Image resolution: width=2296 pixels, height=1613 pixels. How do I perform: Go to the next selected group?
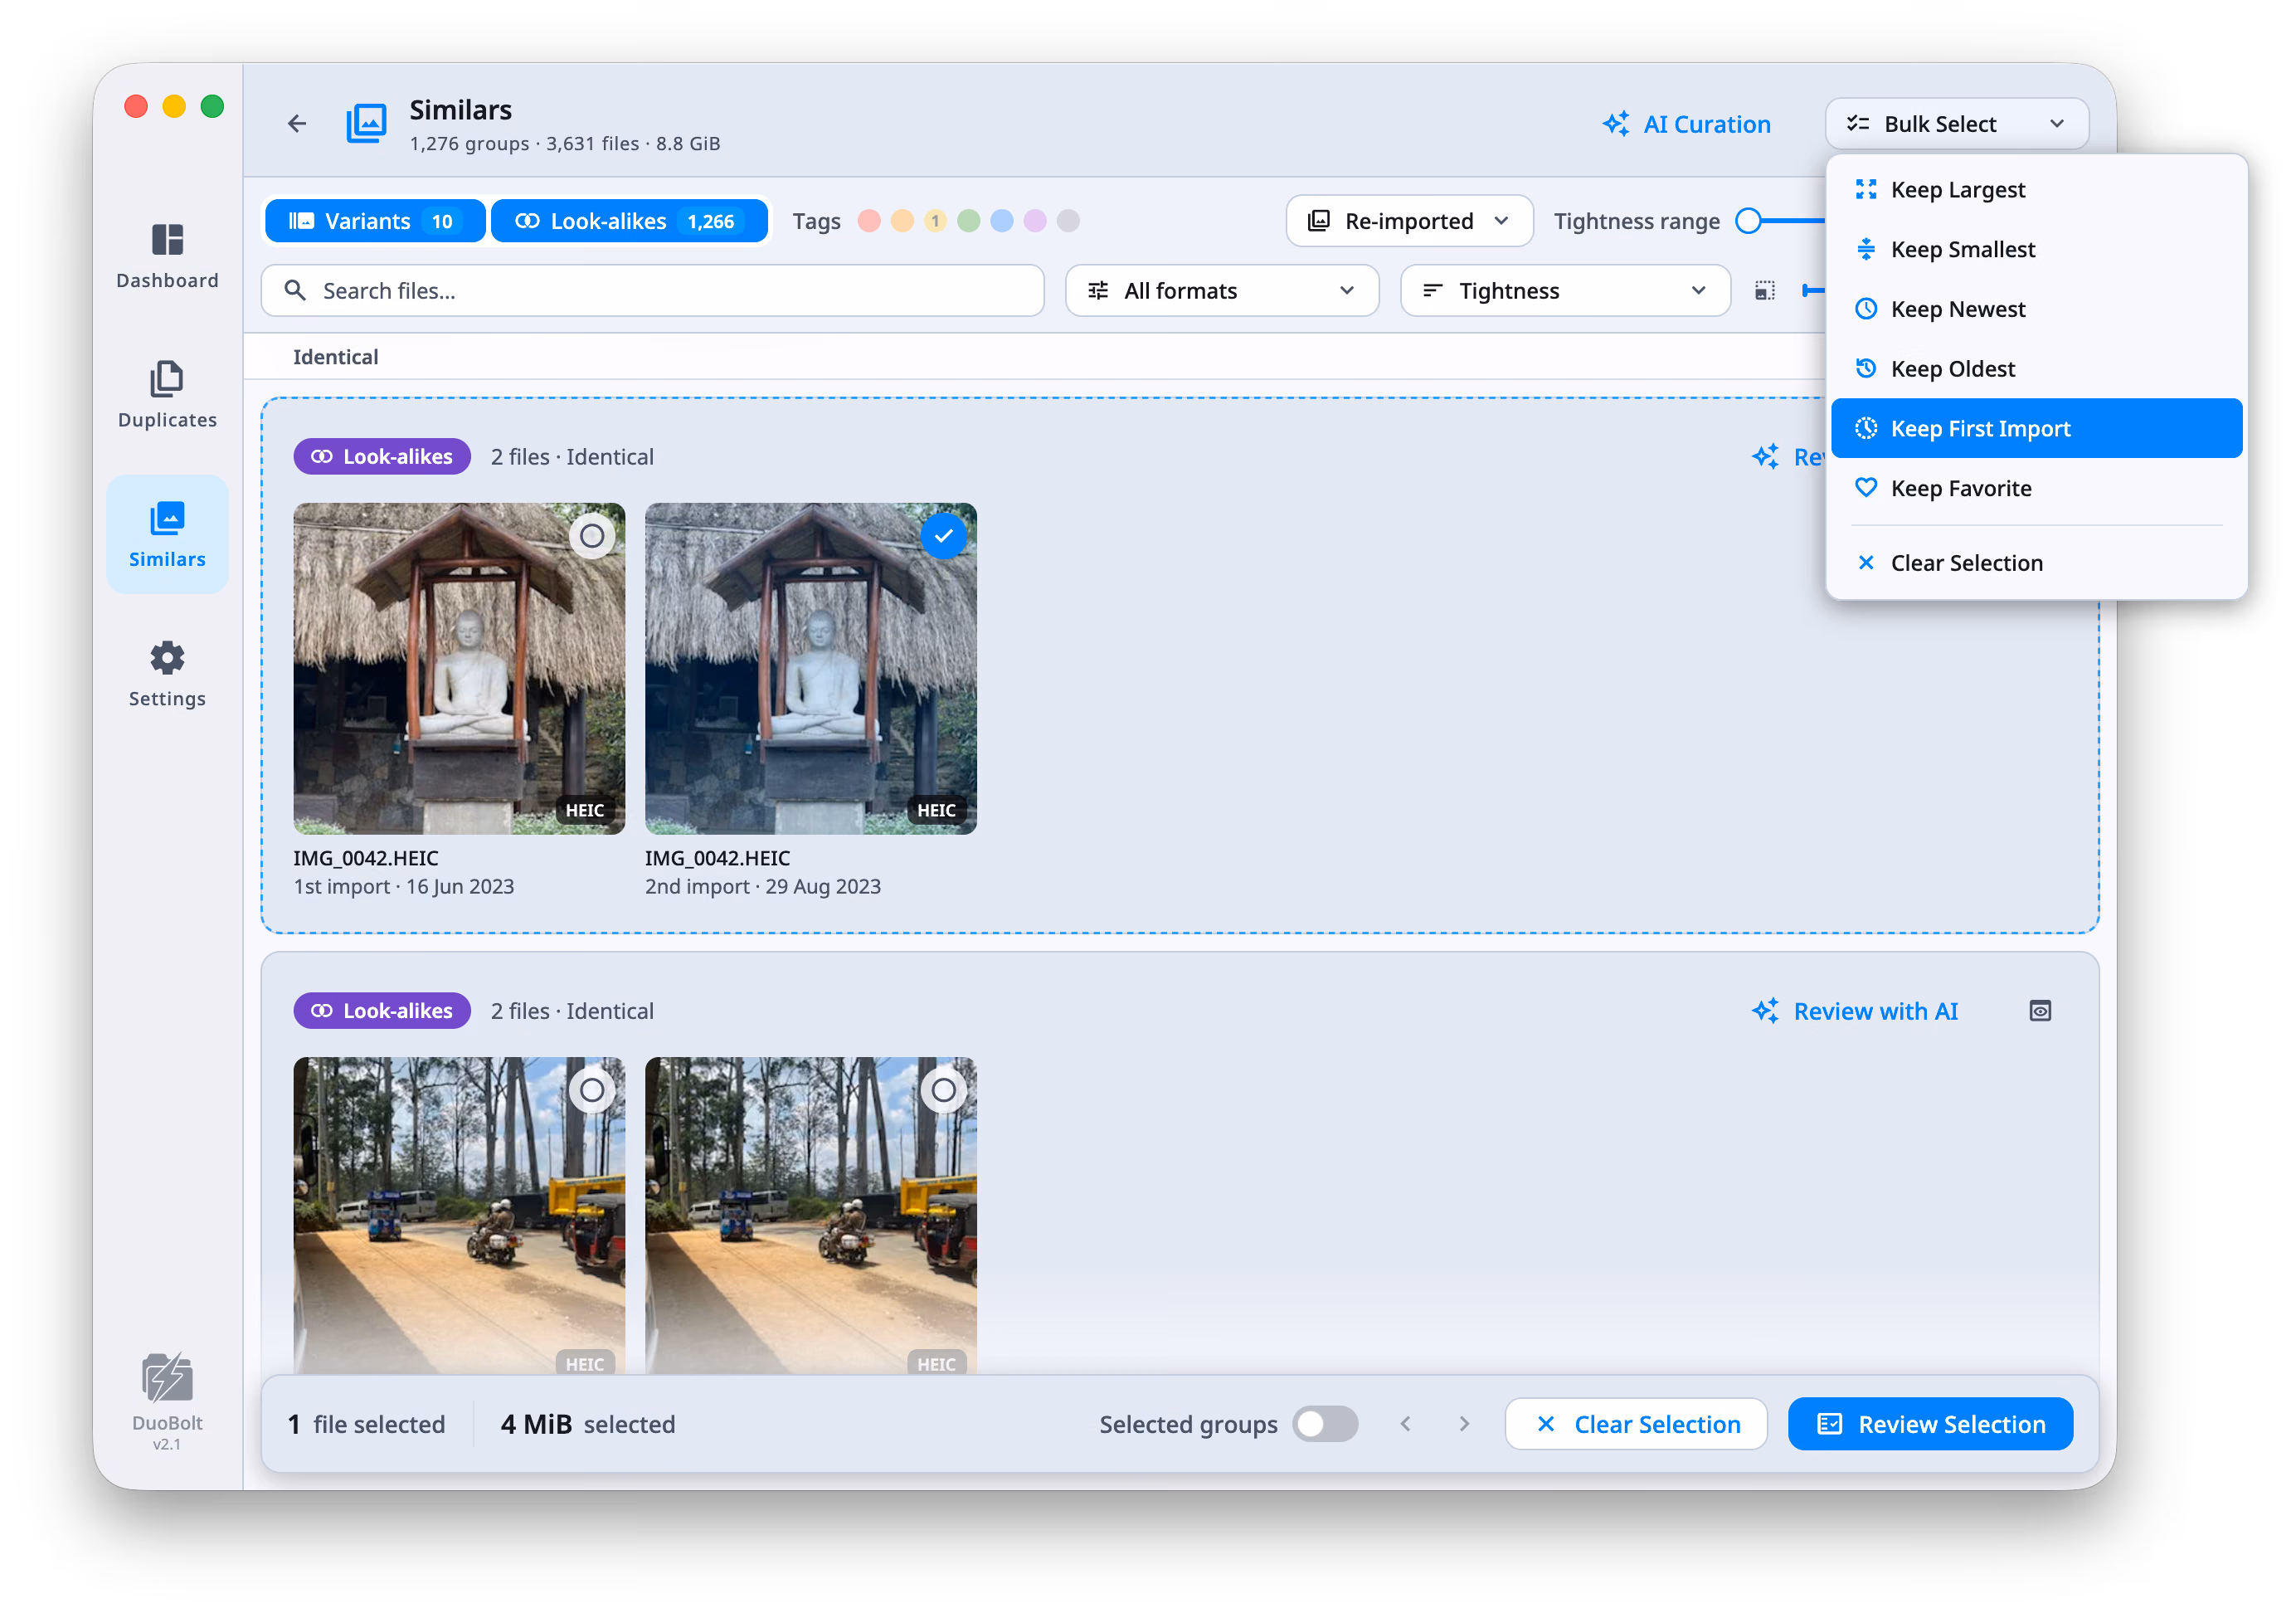coord(1464,1424)
